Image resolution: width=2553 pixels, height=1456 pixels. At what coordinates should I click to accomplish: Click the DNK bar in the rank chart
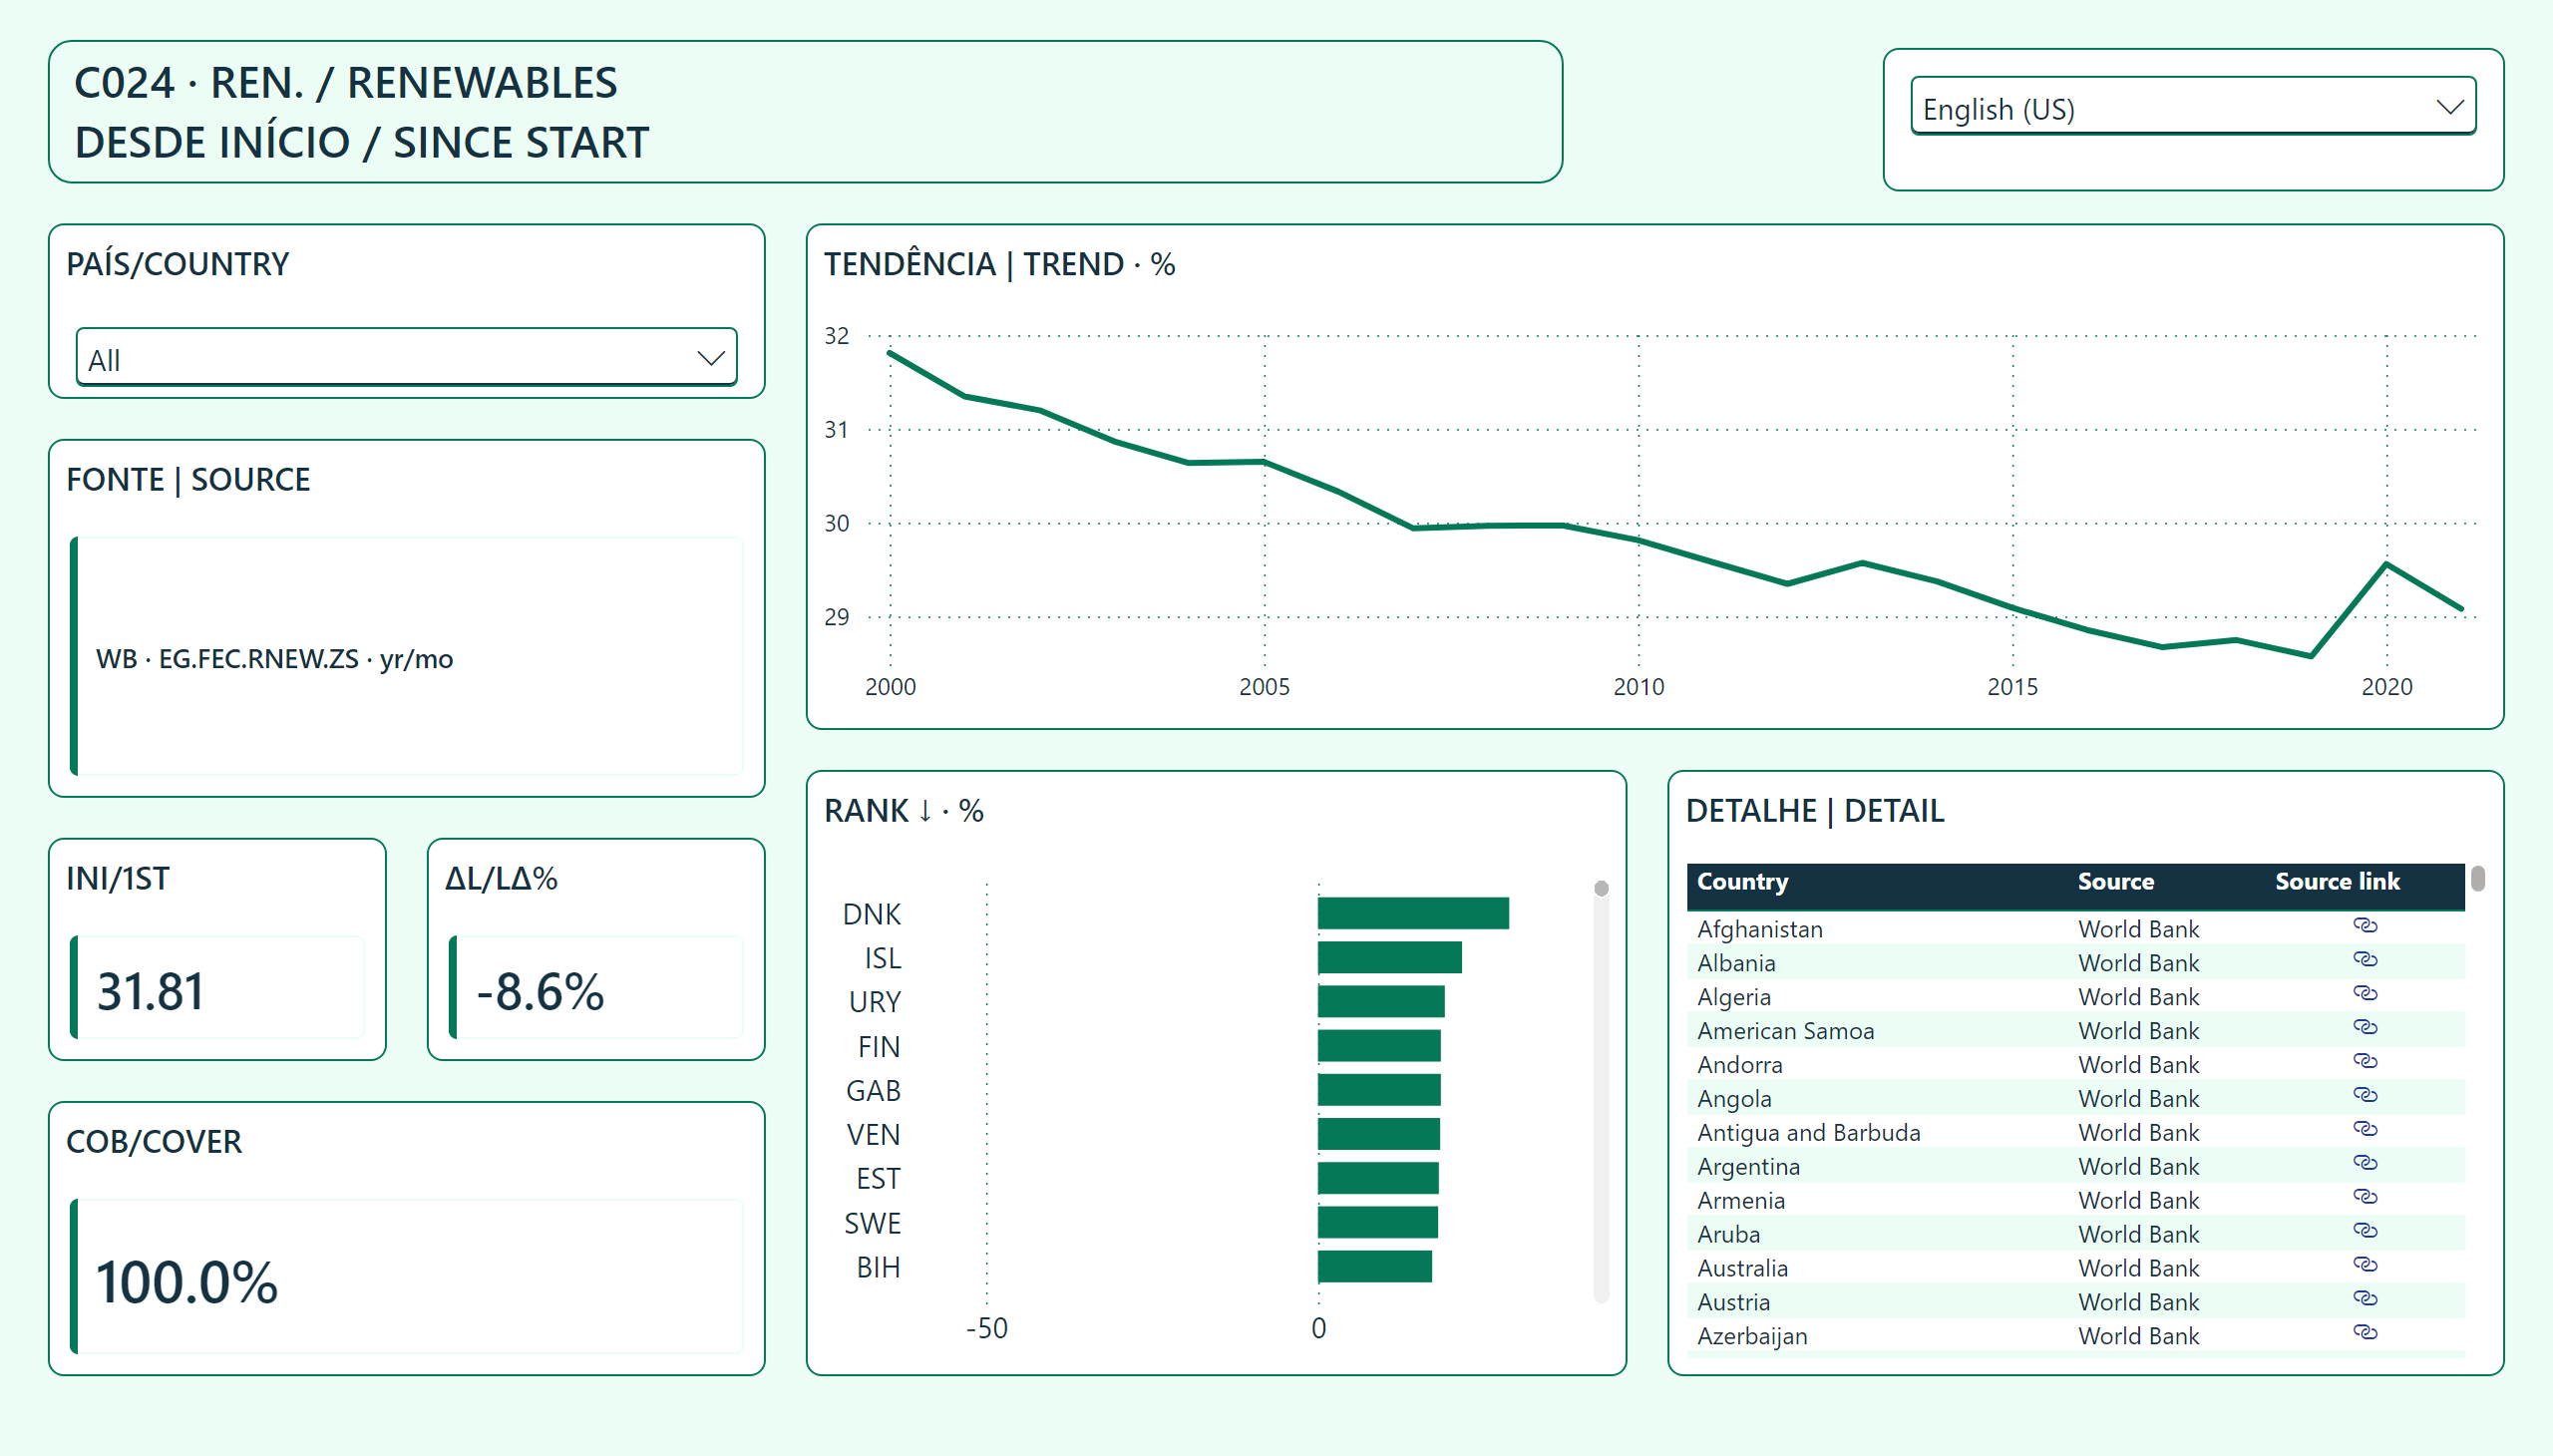[x=1413, y=914]
